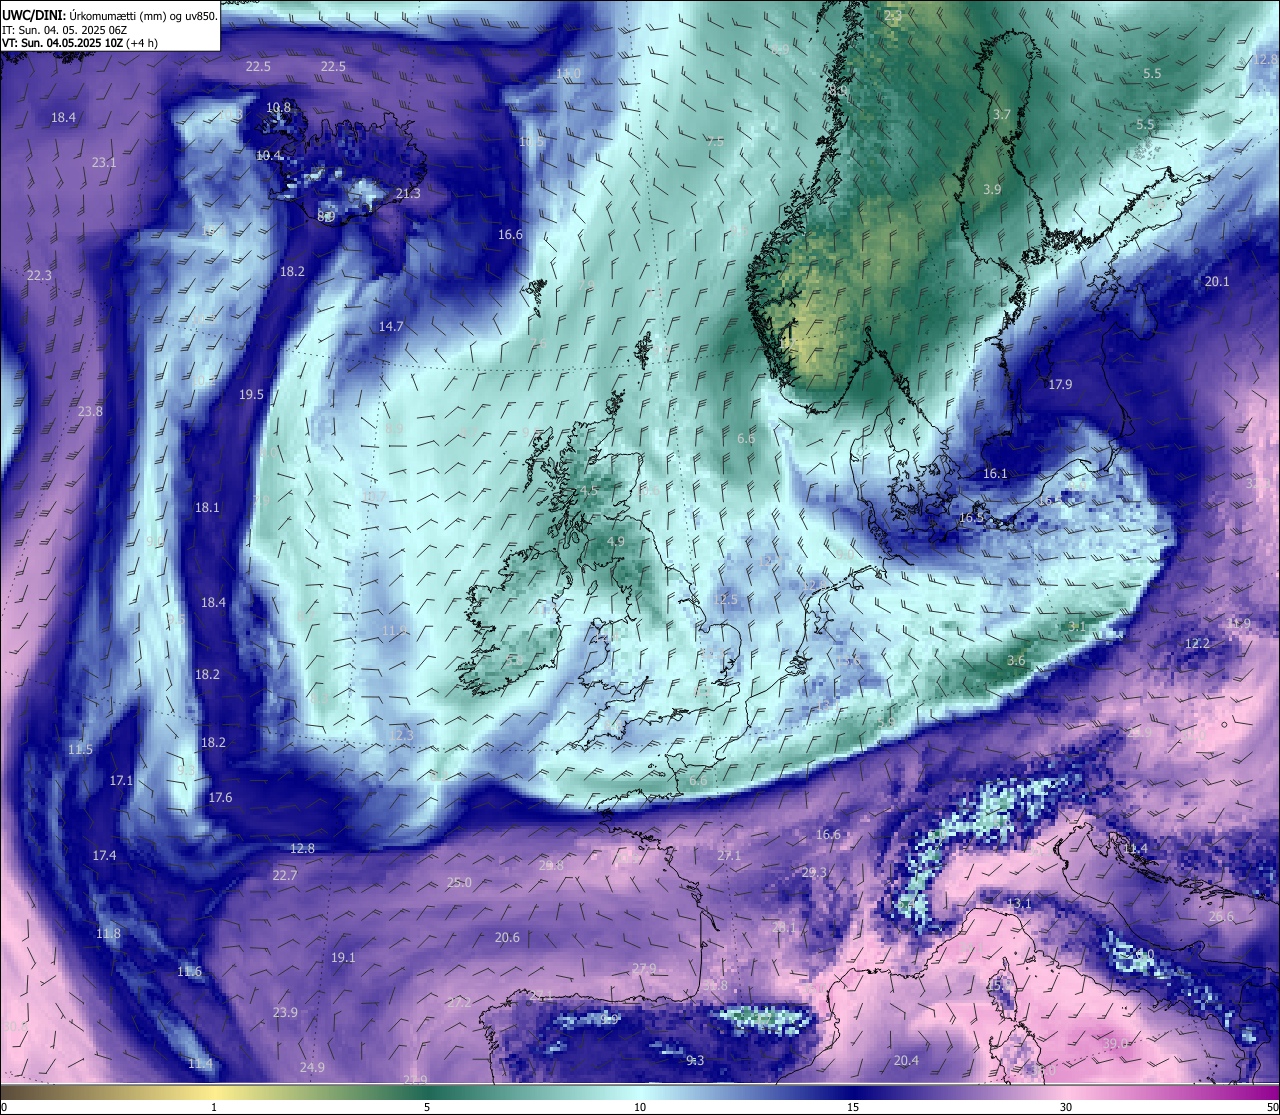The width and height of the screenshot is (1280, 1115).
Task: Select the 17.1 map value
Action: click(121, 780)
